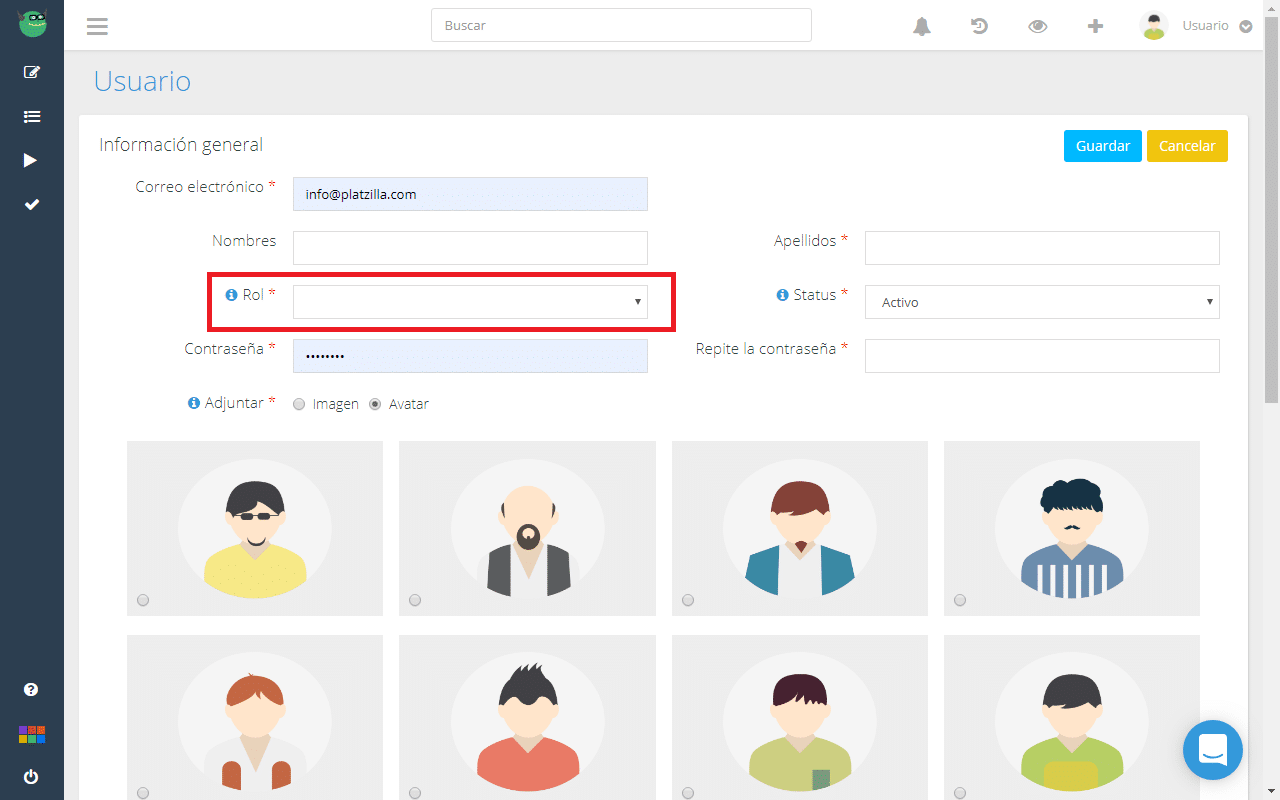The height and width of the screenshot is (800, 1280).
Task: Open the notifications bell
Action: [921, 26]
